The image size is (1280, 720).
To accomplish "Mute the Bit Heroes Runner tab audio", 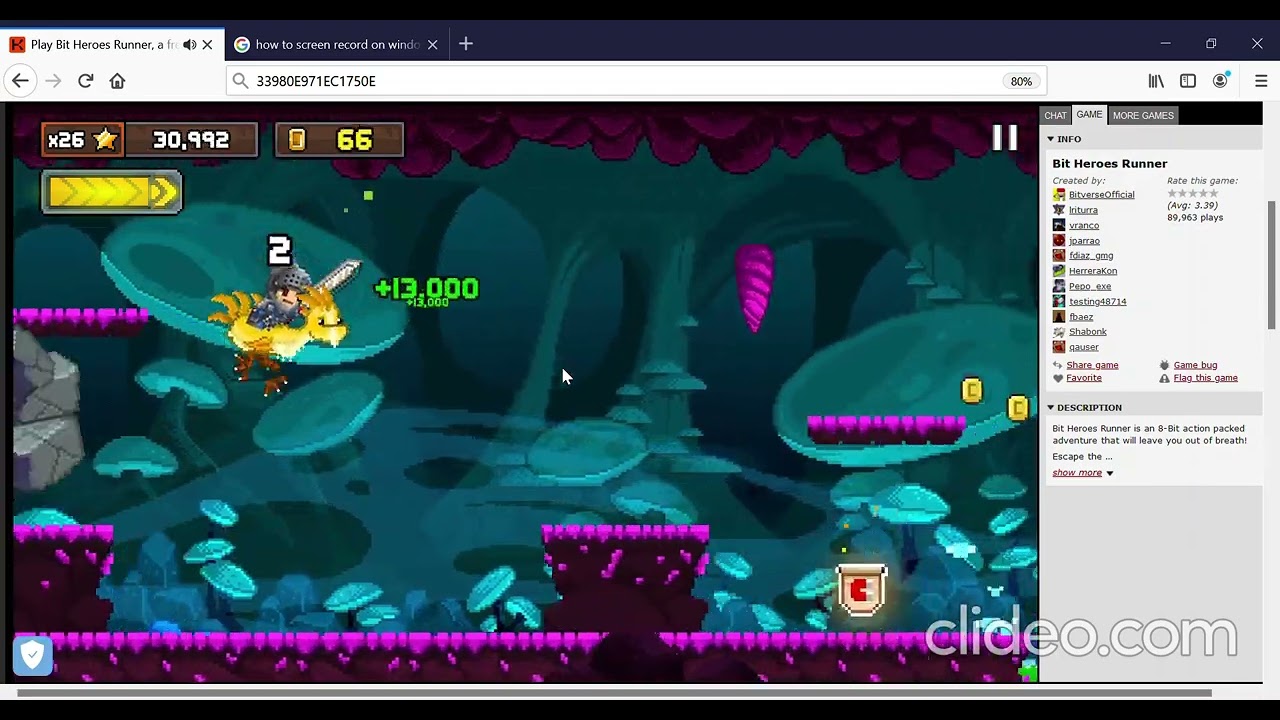I will [x=189, y=44].
